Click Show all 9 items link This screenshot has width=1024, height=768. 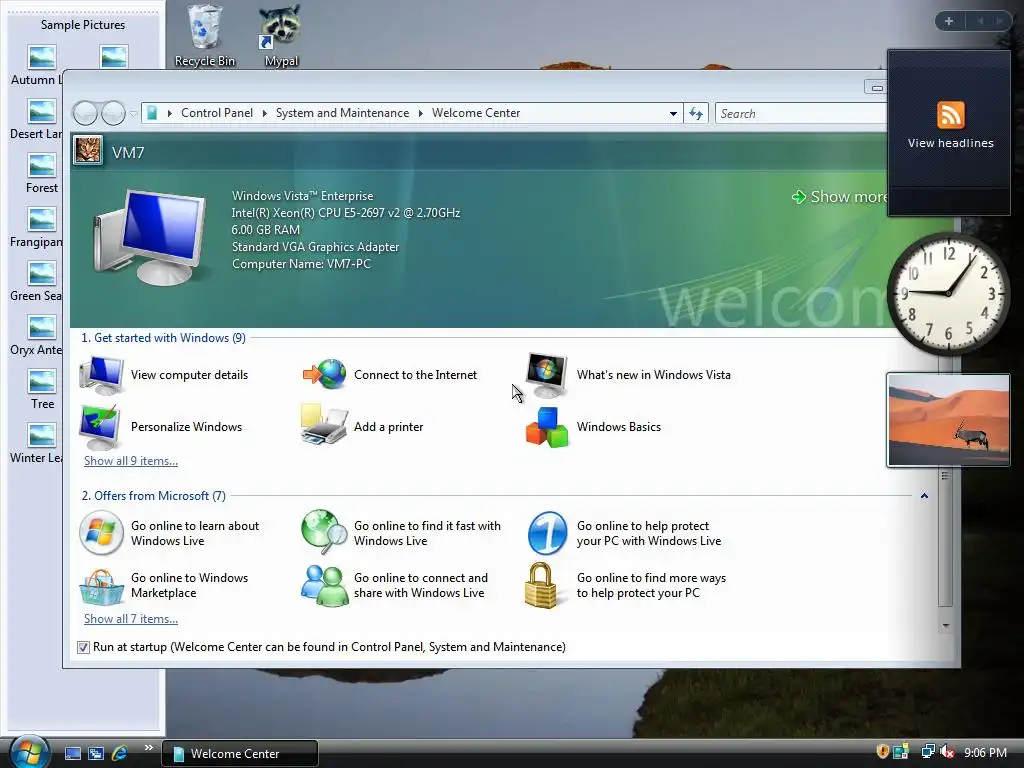tap(131, 460)
